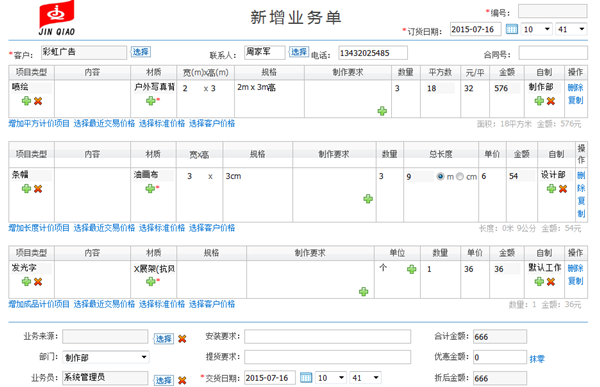The image size is (600, 387).
Task: Open calendar picker beside 订货日期 field
Action: click(x=512, y=29)
